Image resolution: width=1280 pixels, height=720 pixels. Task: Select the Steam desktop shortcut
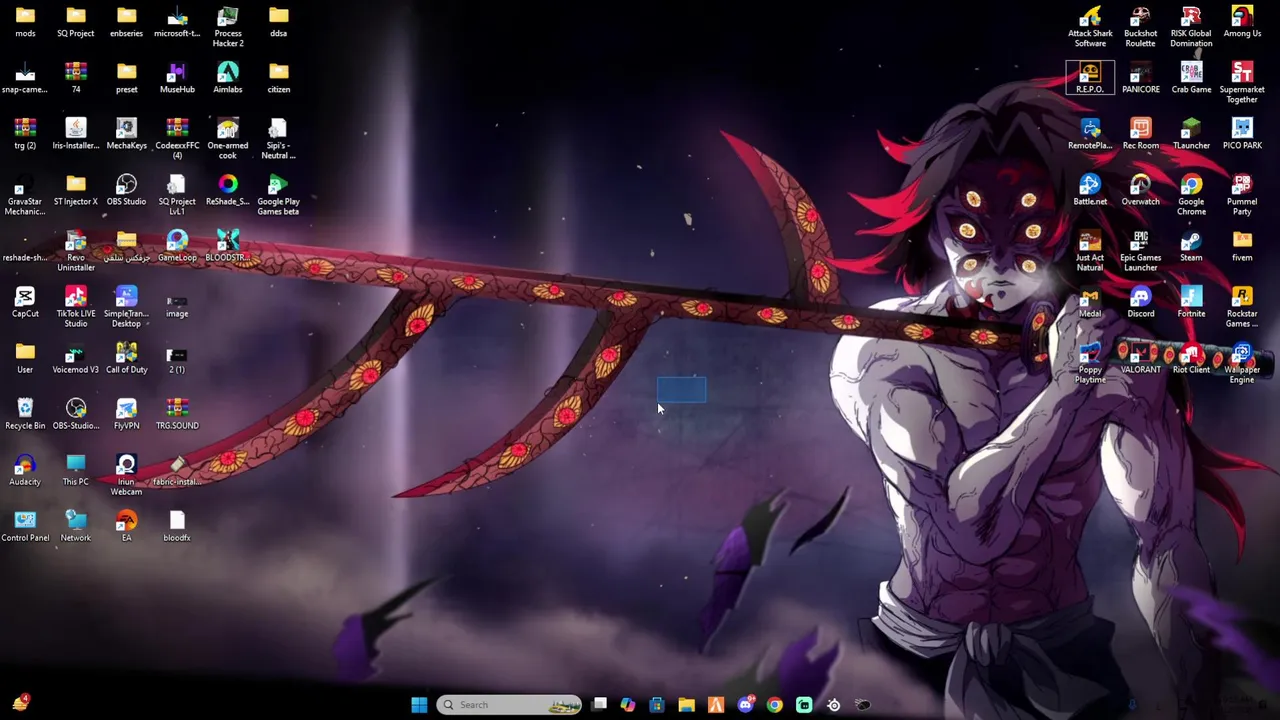(x=1191, y=245)
